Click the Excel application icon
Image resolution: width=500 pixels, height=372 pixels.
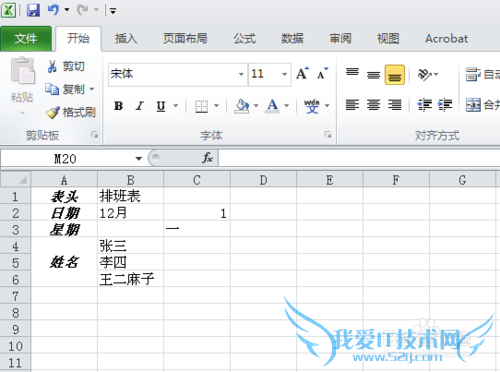click(8, 10)
